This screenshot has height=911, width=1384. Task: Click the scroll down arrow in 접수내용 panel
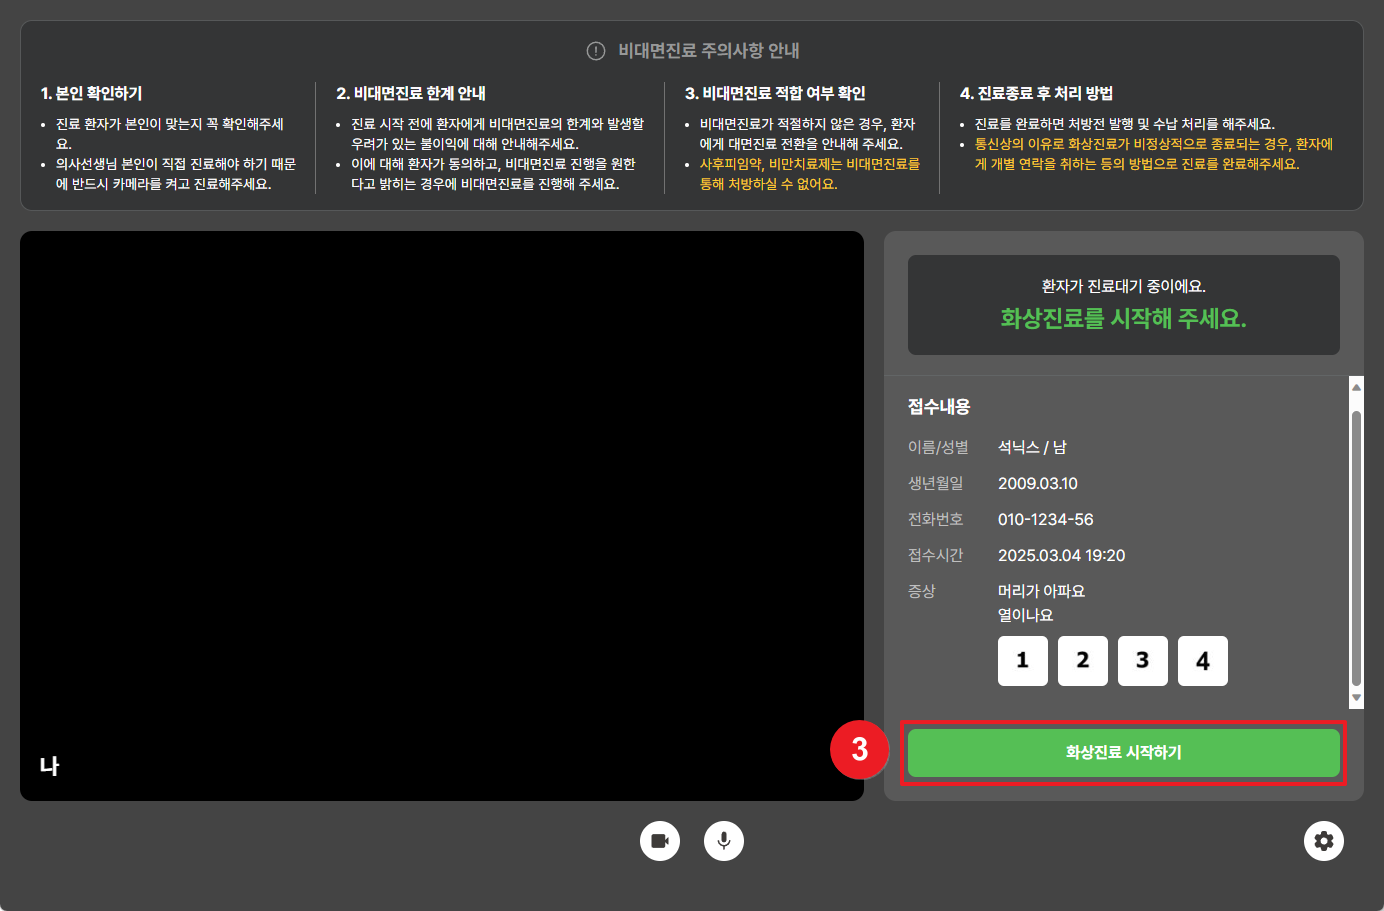pyautogui.click(x=1356, y=698)
